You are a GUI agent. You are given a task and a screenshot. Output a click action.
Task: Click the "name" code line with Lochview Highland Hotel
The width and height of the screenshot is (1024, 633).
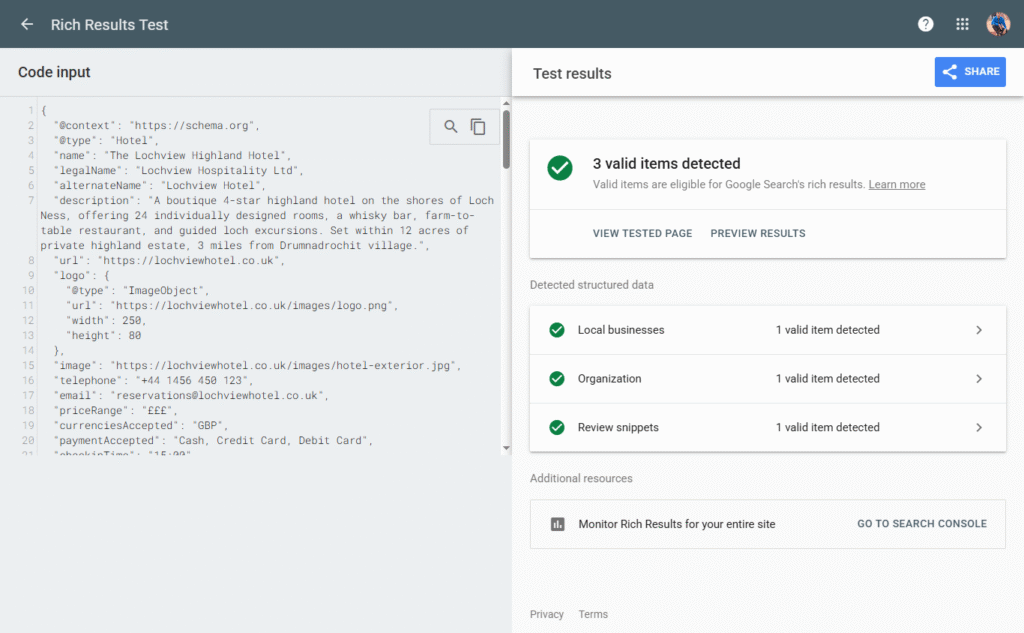pyautogui.click(x=172, y=155)
